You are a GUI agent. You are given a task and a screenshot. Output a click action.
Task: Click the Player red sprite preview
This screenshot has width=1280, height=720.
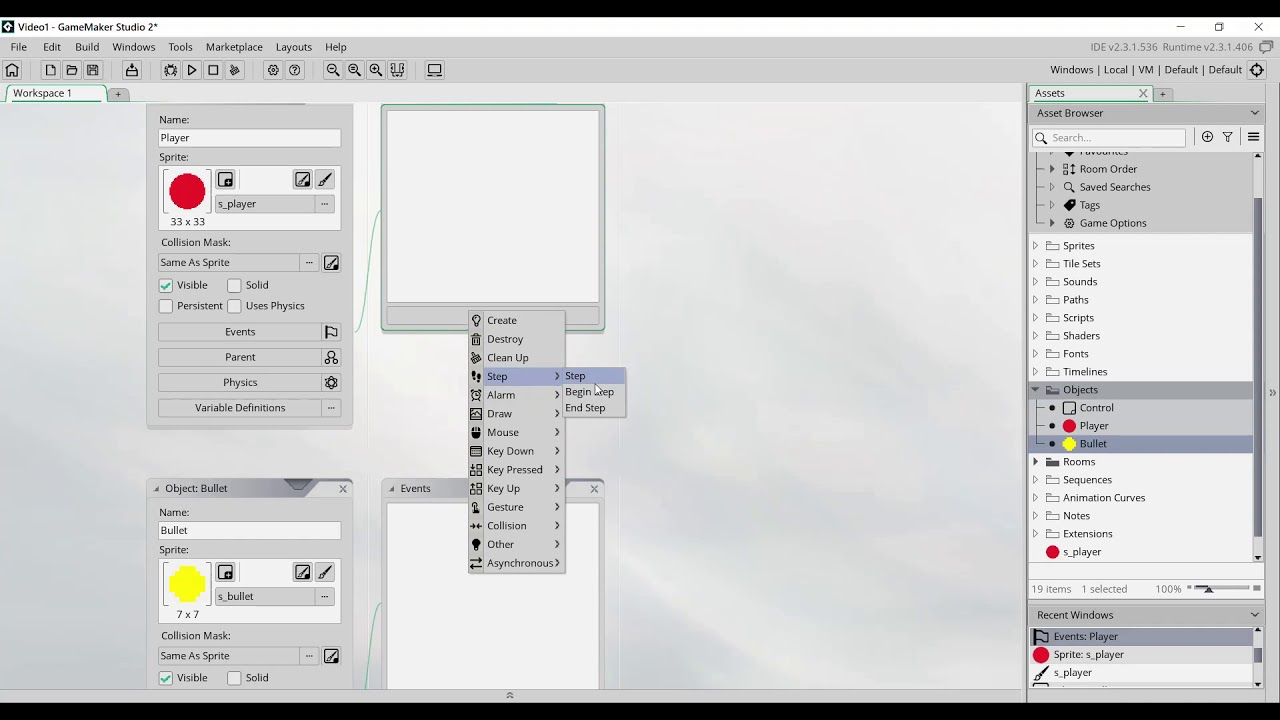[x=187, y=192]
